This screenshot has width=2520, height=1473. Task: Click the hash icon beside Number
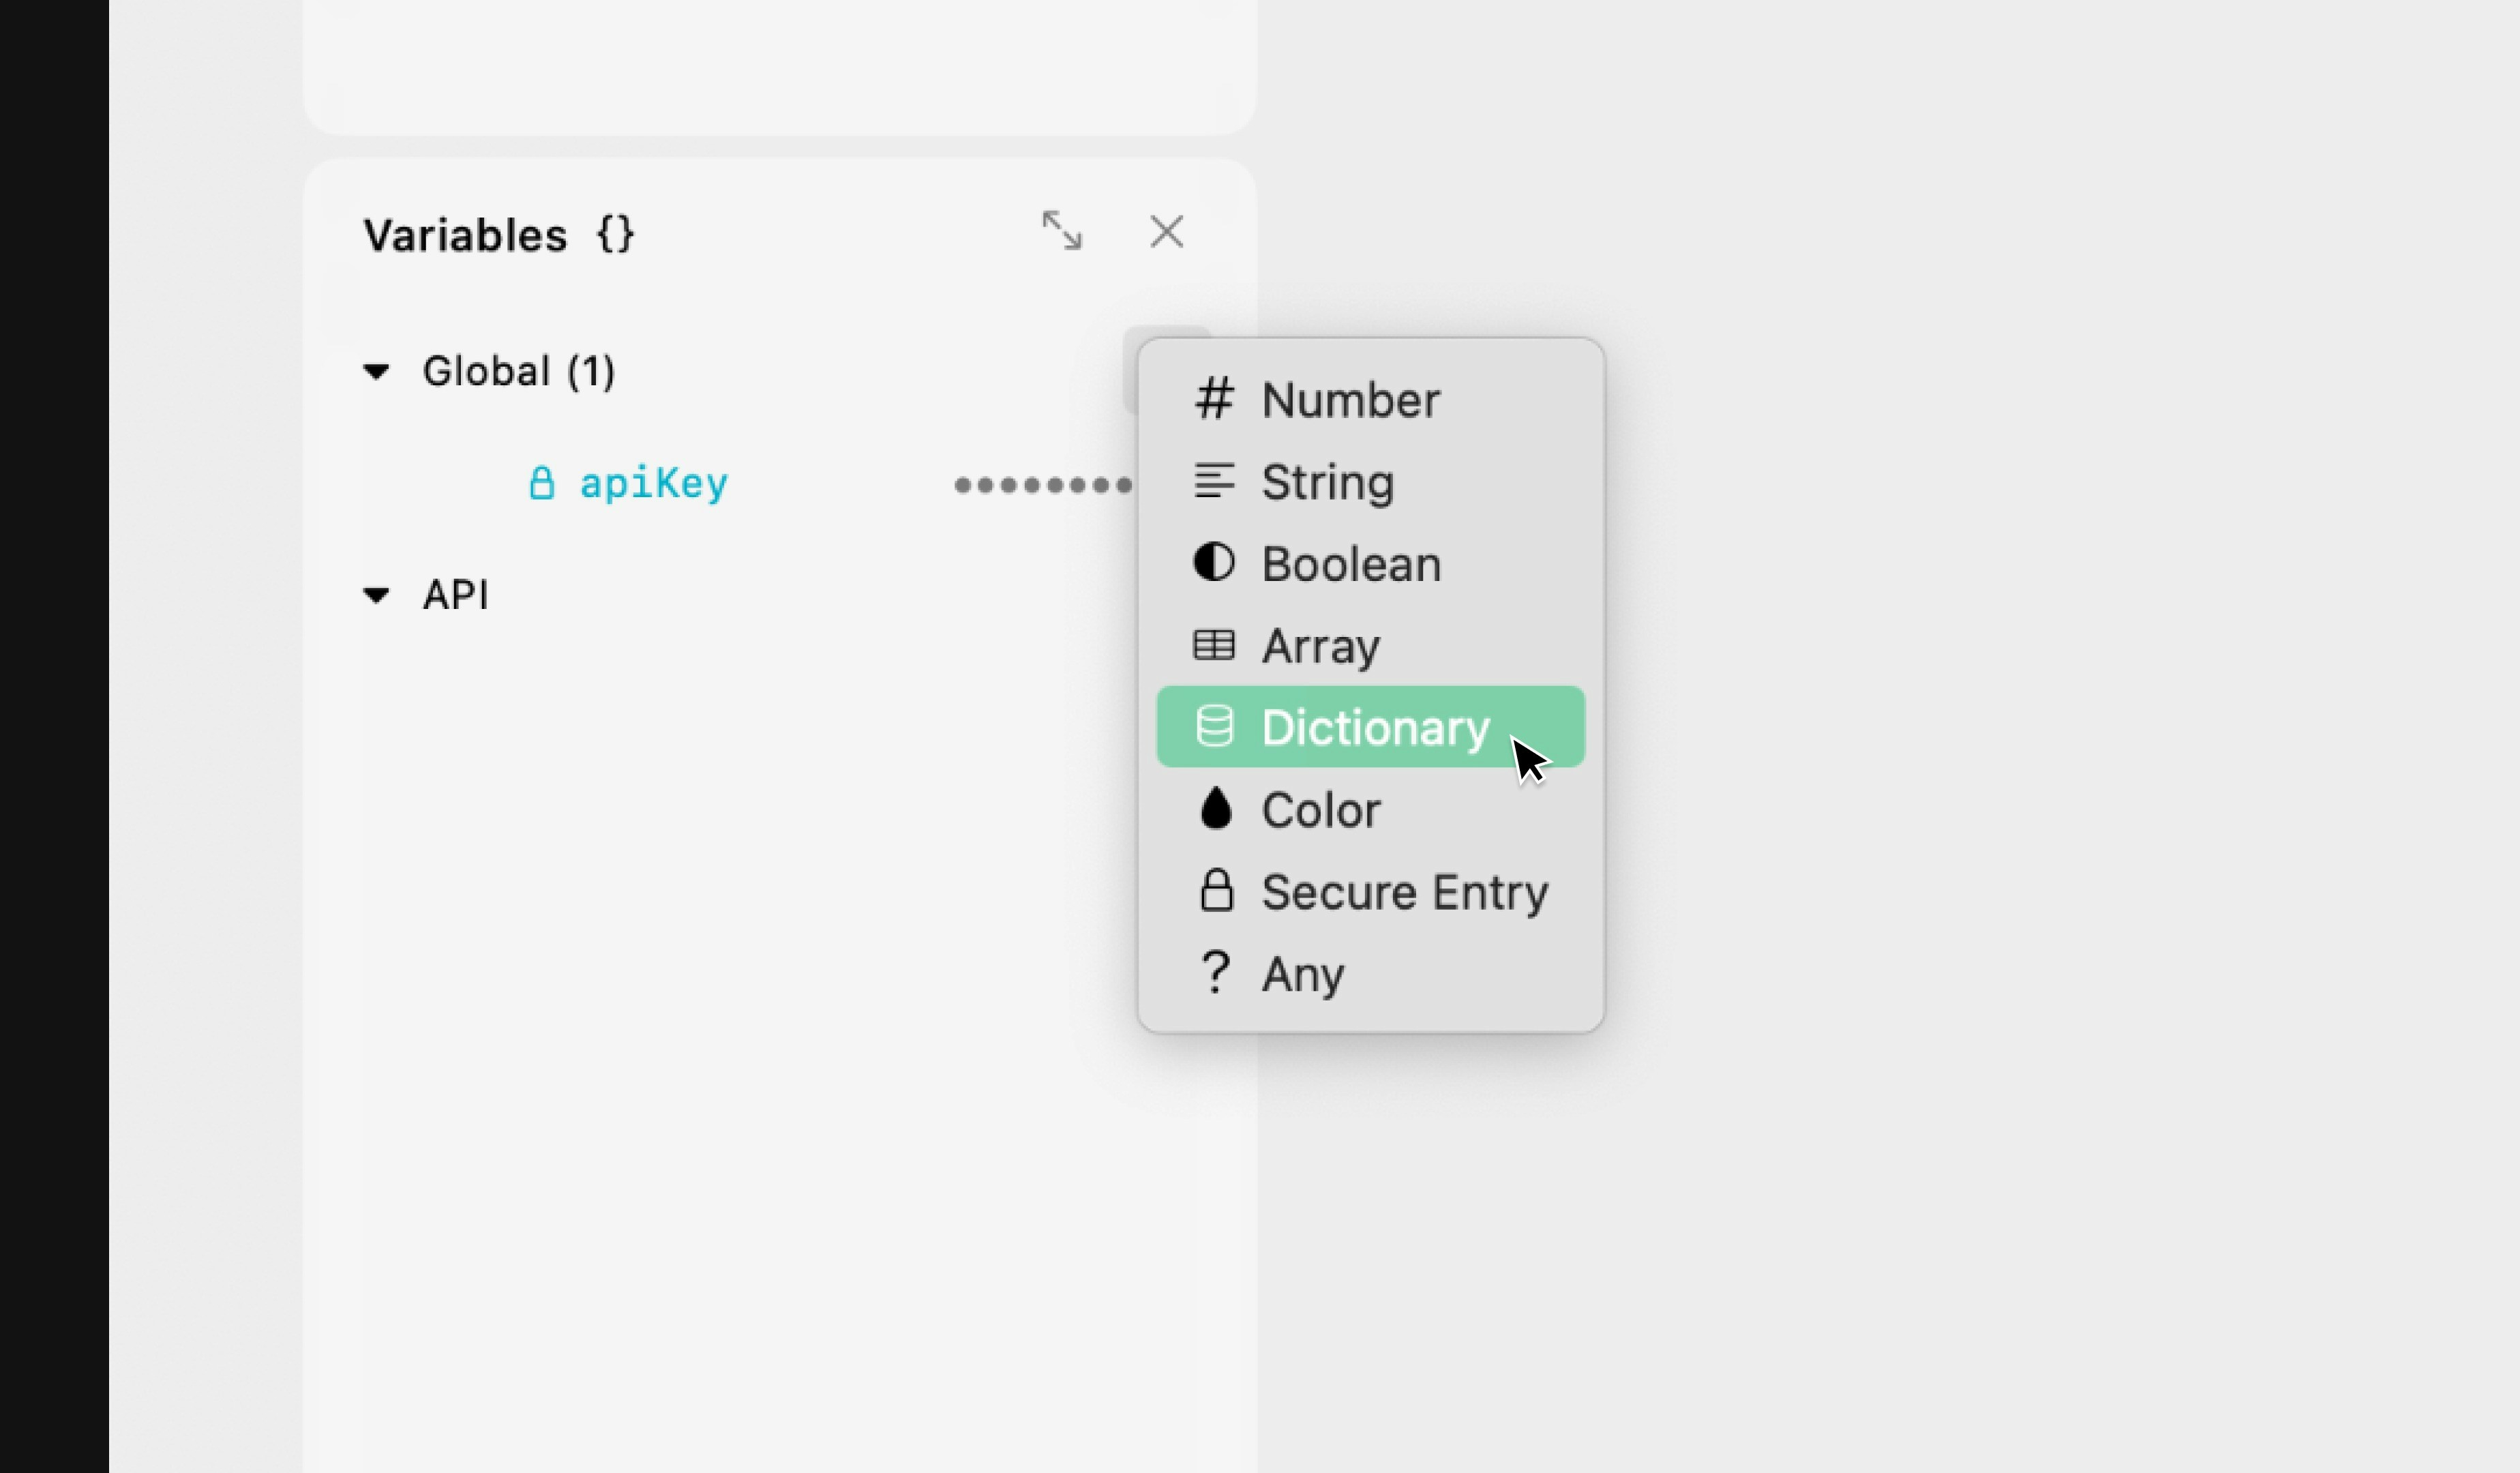[1214, 399]
